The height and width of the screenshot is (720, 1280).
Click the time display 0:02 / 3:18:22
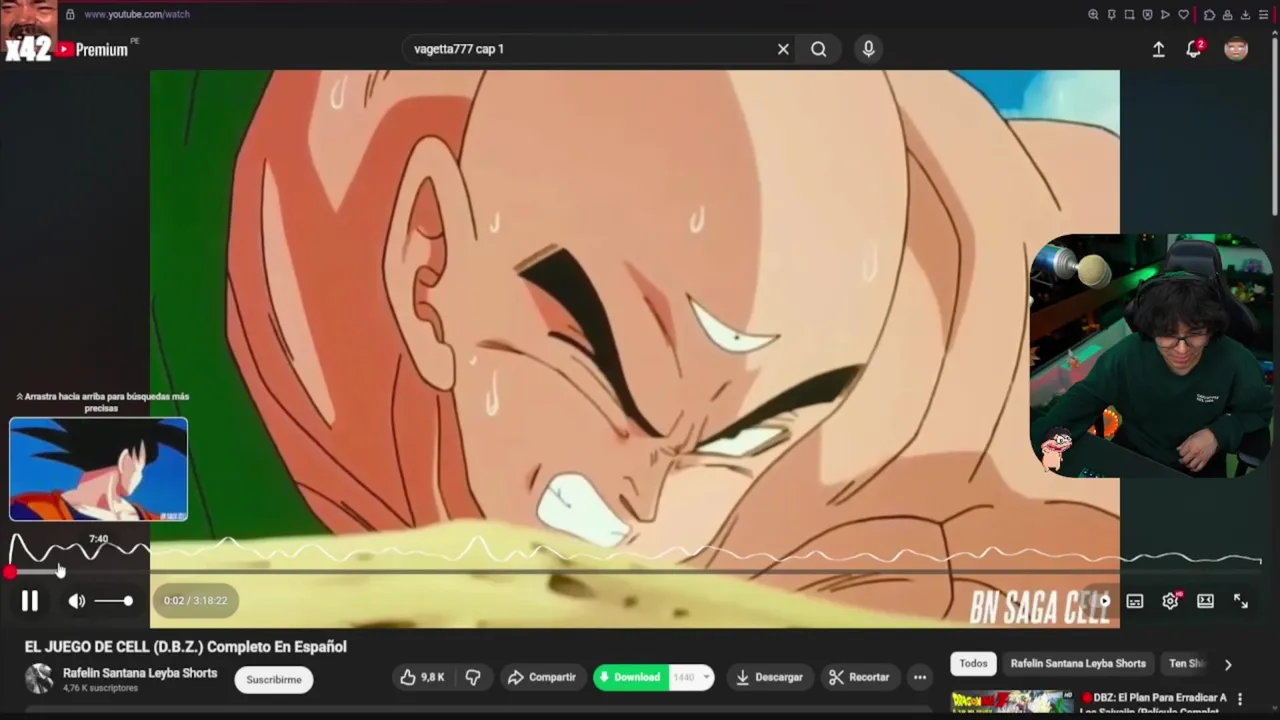pos(196,601)
